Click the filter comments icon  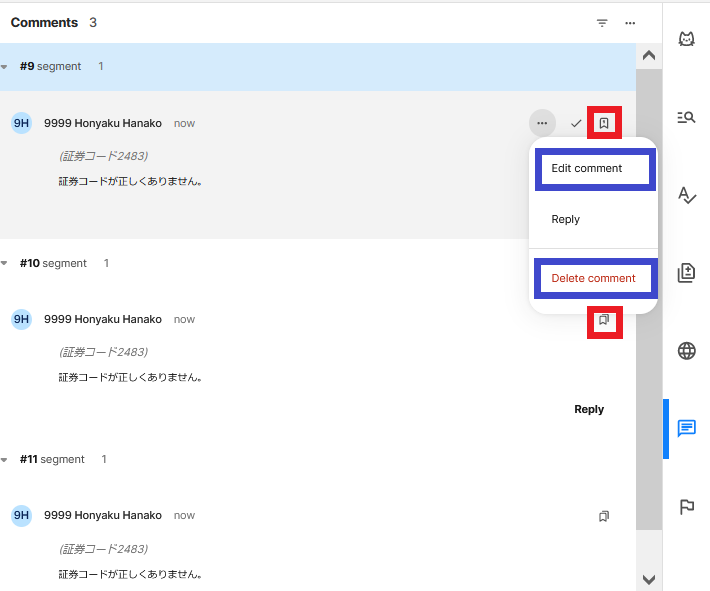click(x=602, y=23)
